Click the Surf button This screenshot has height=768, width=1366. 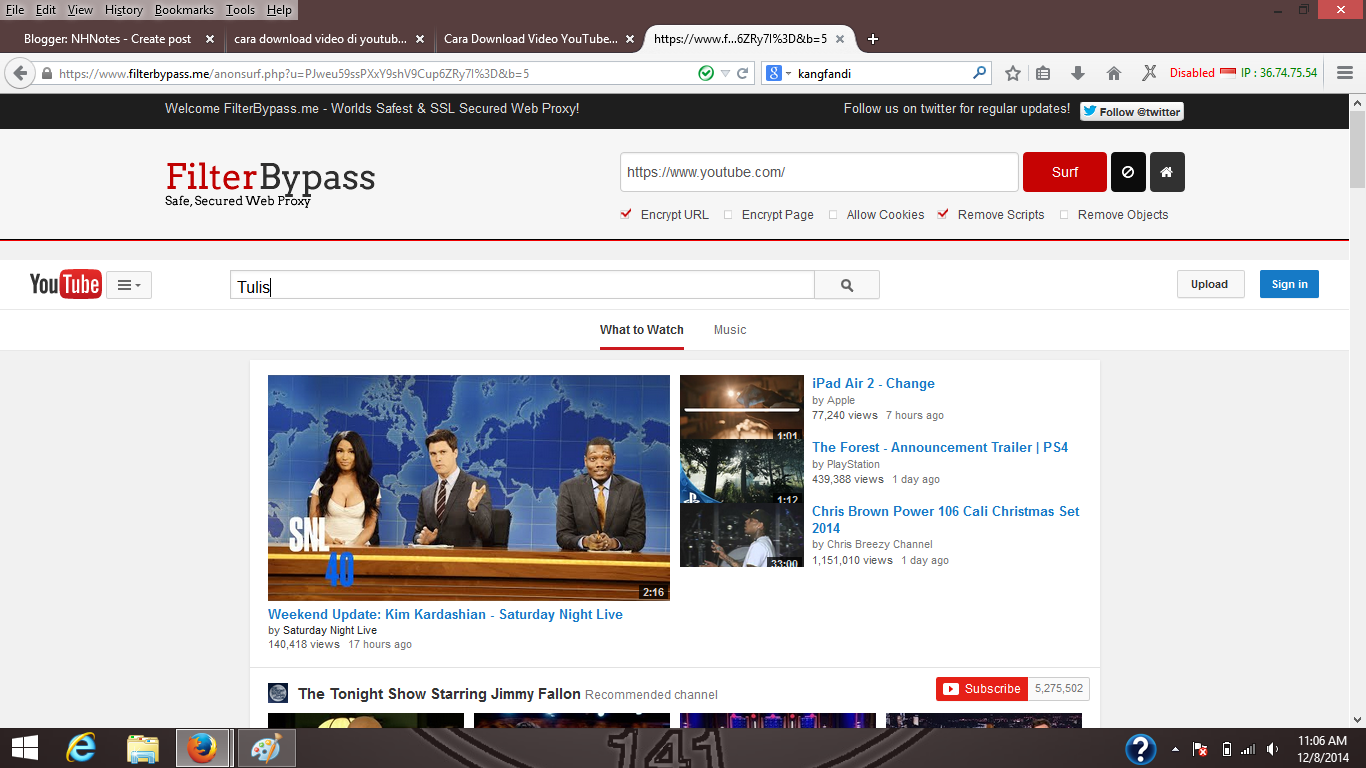pos(1064,171)
